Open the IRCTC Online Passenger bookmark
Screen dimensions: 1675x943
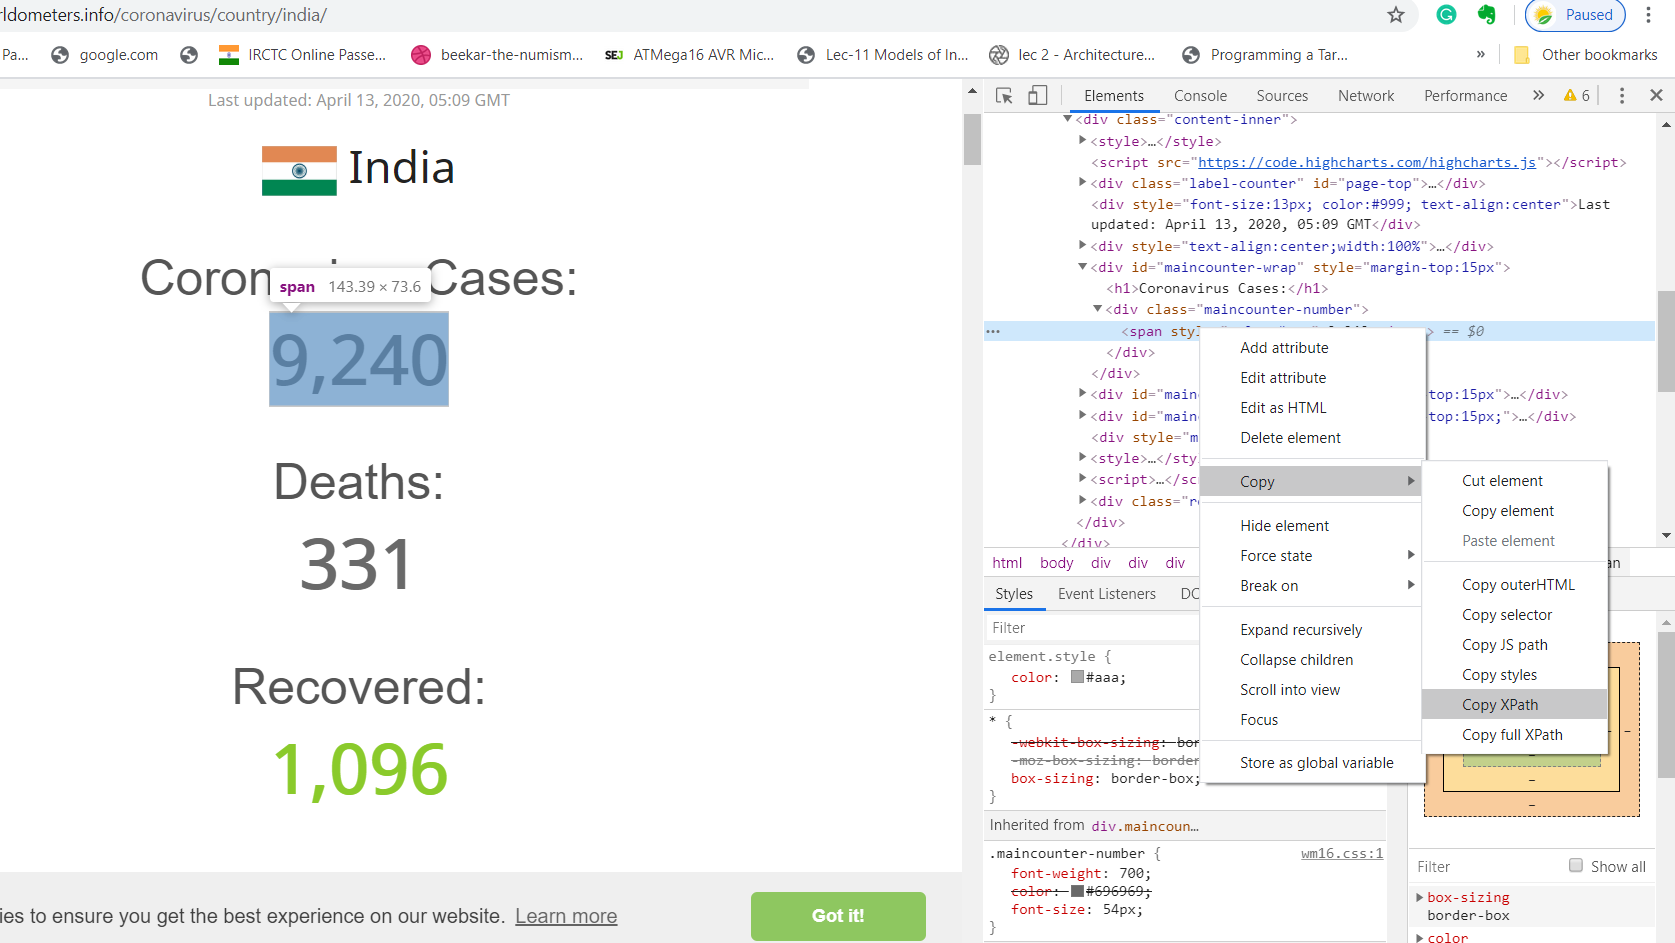coord(302,55)
